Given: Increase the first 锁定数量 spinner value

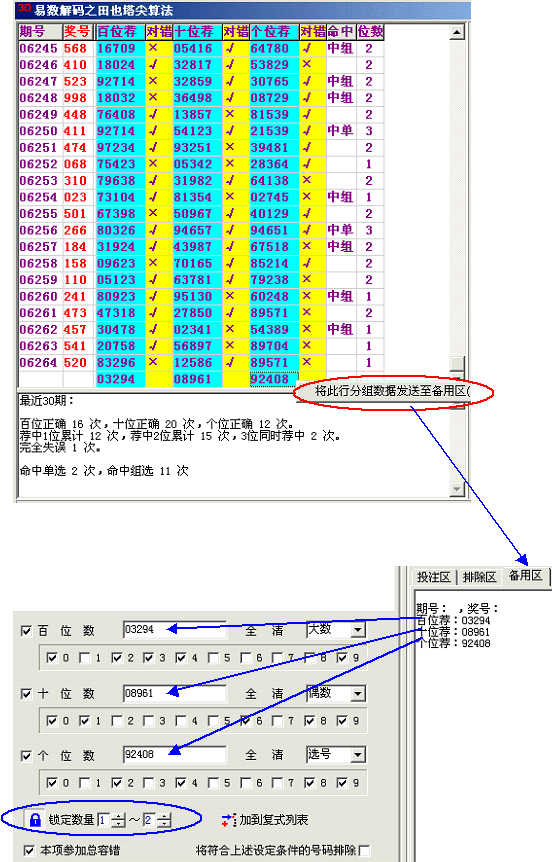Looking at the screenshot, I should click(x=118, y=816).
